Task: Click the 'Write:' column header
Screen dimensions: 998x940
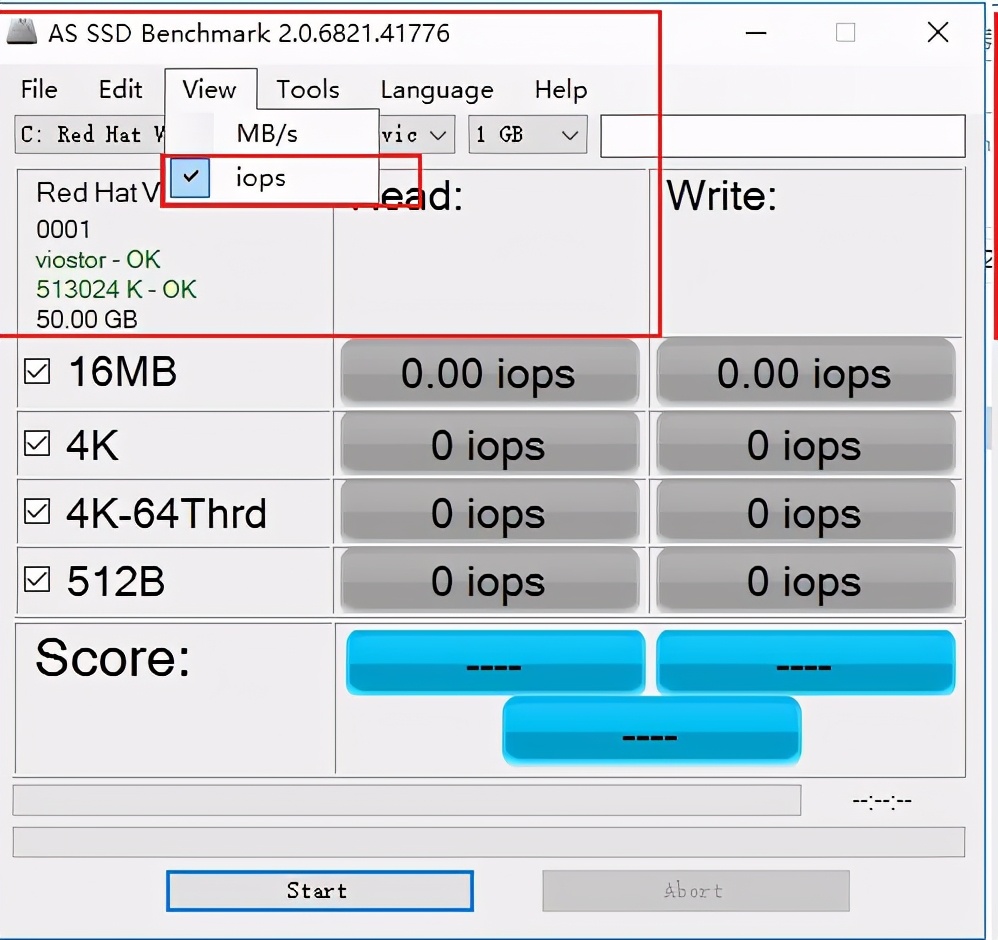Action: [722, 195]
